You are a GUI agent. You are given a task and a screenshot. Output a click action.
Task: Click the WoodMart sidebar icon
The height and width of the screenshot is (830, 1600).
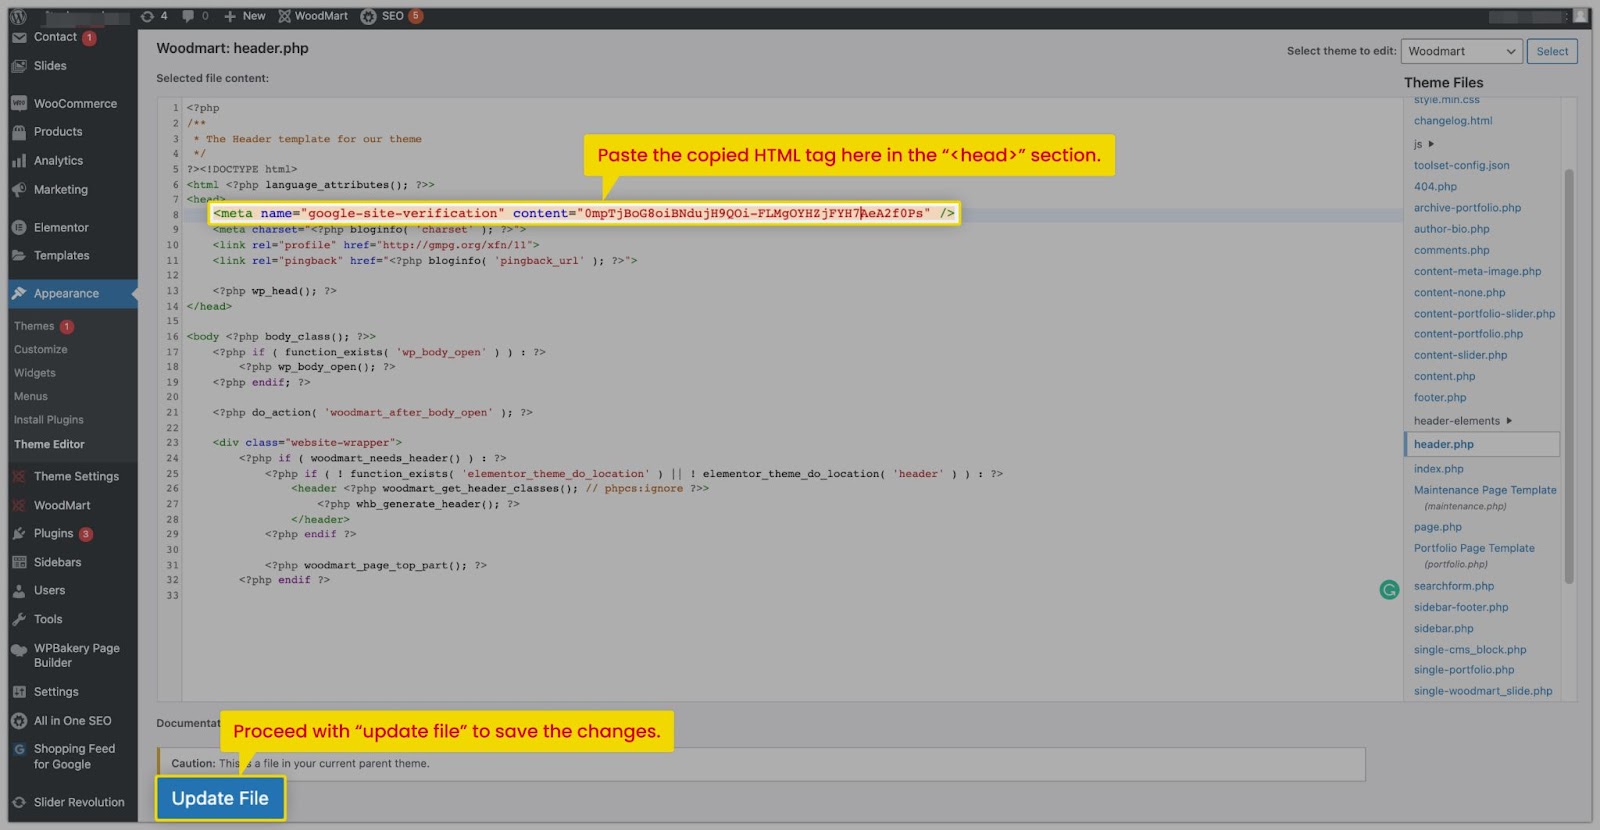click(19, 506)
